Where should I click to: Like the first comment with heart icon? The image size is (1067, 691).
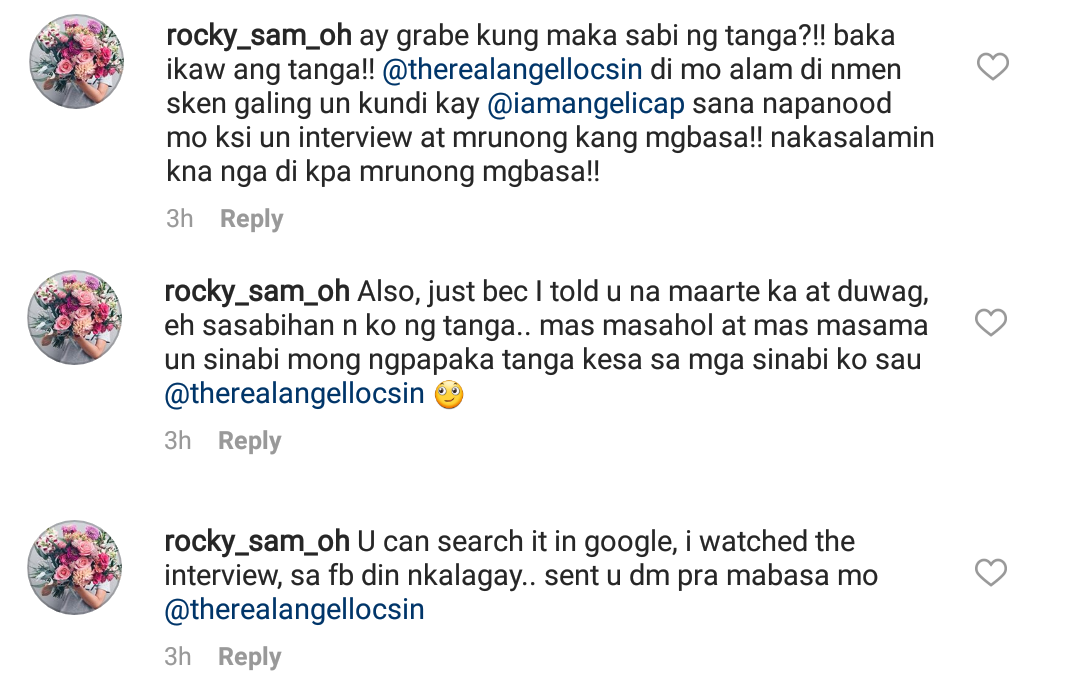click(992, 68)
